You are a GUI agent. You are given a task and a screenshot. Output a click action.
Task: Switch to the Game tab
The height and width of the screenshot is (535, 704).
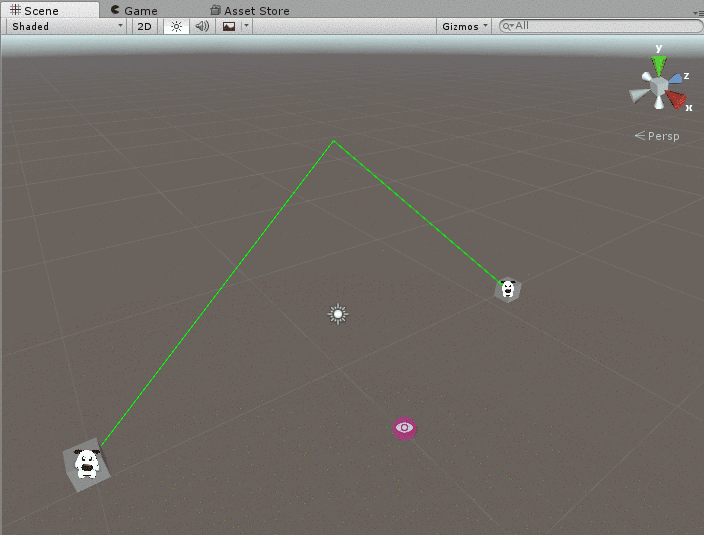coord(134,10)
